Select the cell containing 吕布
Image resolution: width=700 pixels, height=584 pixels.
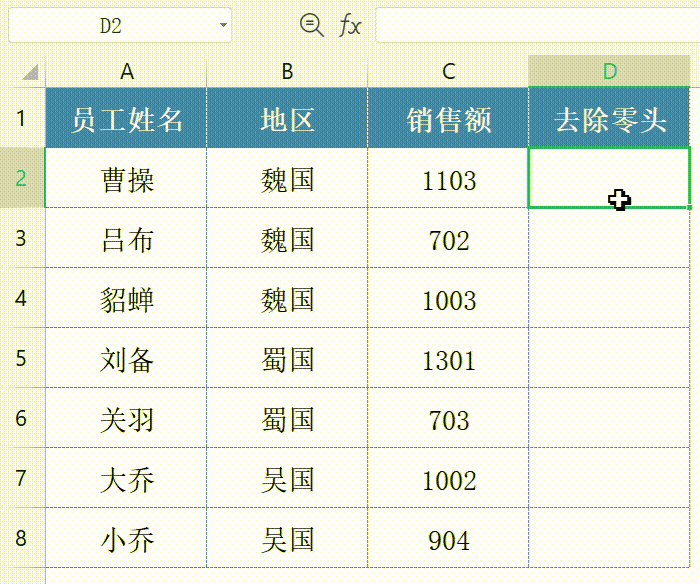click(x=126, y=238)
